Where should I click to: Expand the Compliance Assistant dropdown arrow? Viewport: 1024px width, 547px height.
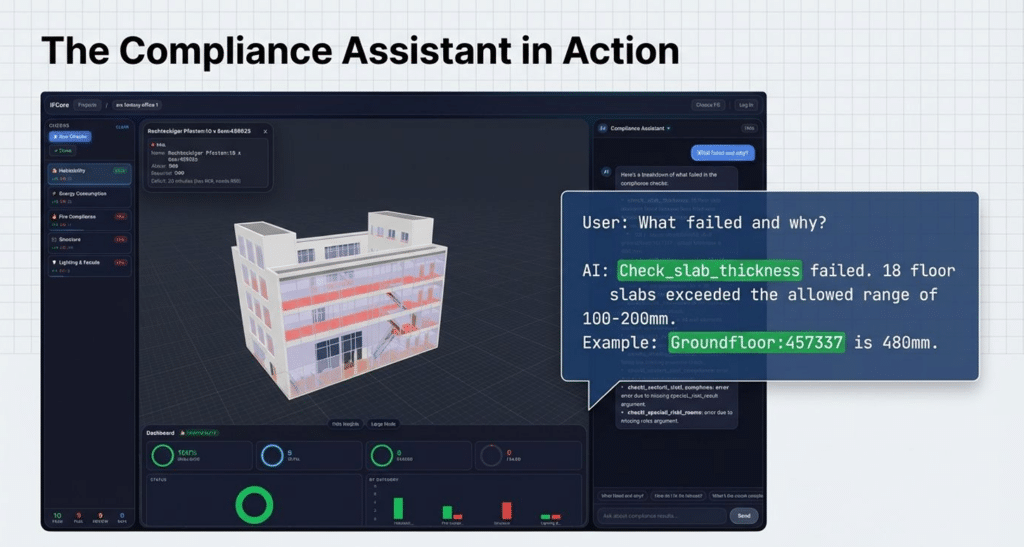668,129
